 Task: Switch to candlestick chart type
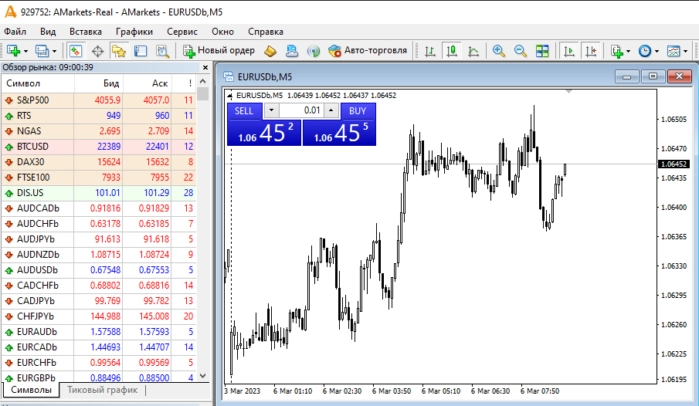click(452, 51)
